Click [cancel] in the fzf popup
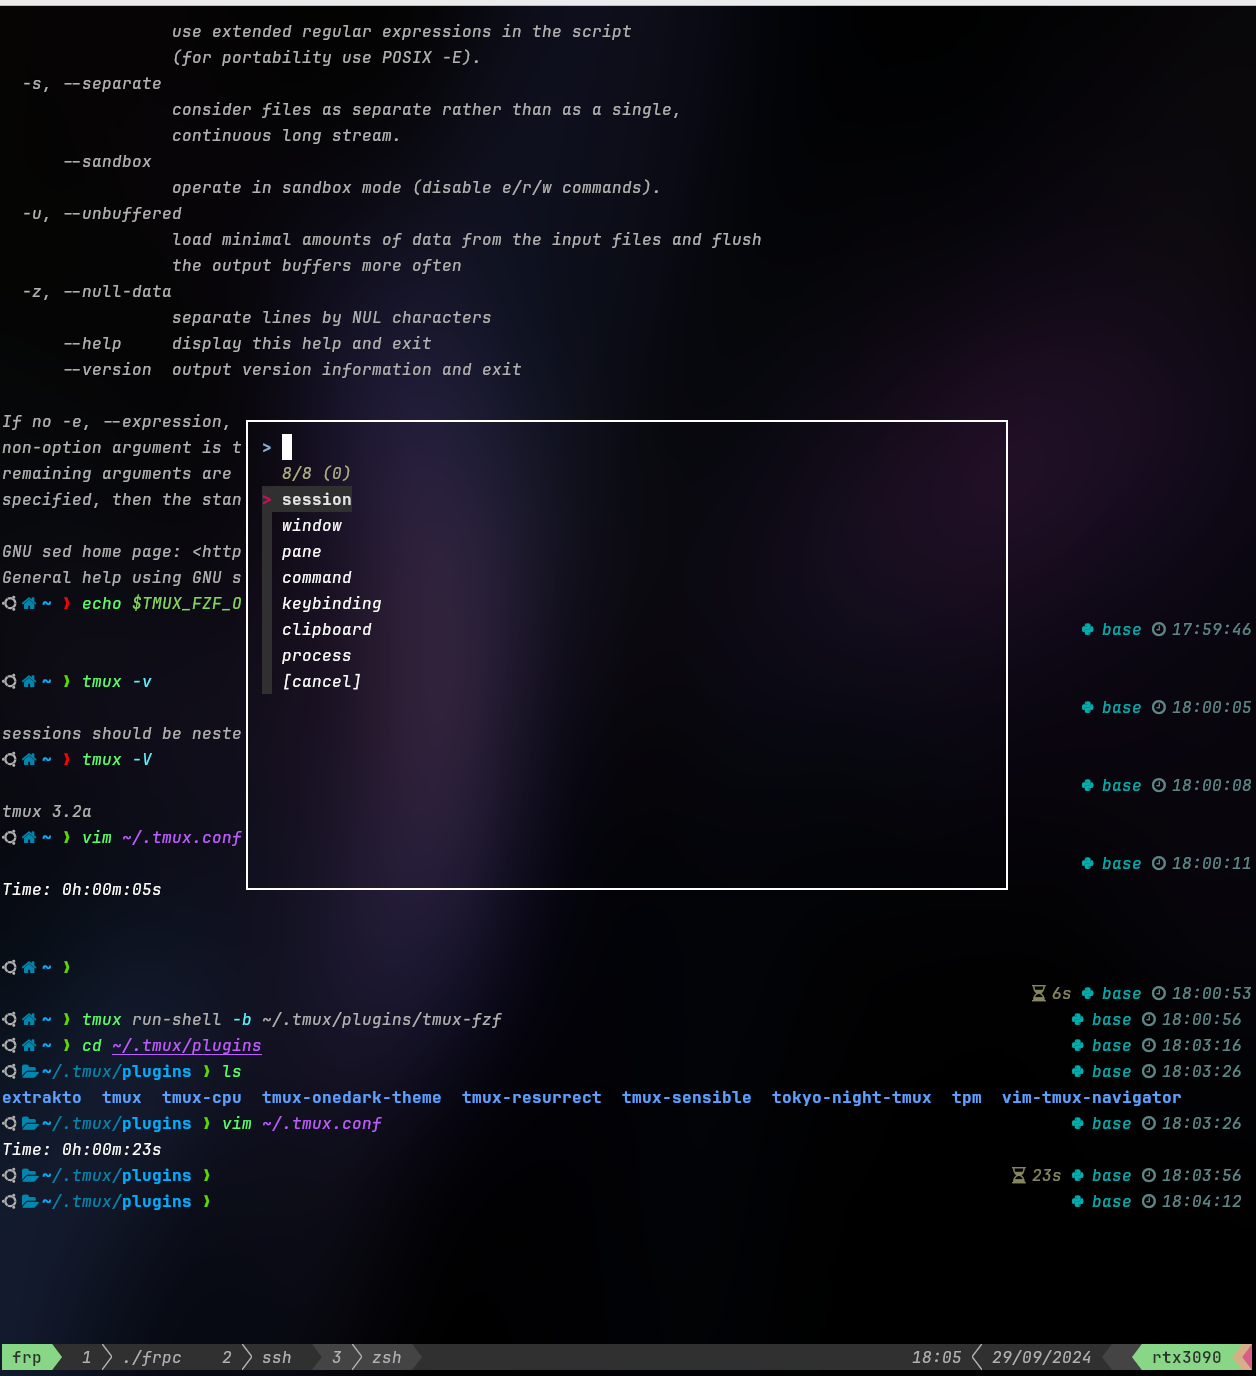The image size is (1256, 1376). pyautogui.click(x=322, y=681)
